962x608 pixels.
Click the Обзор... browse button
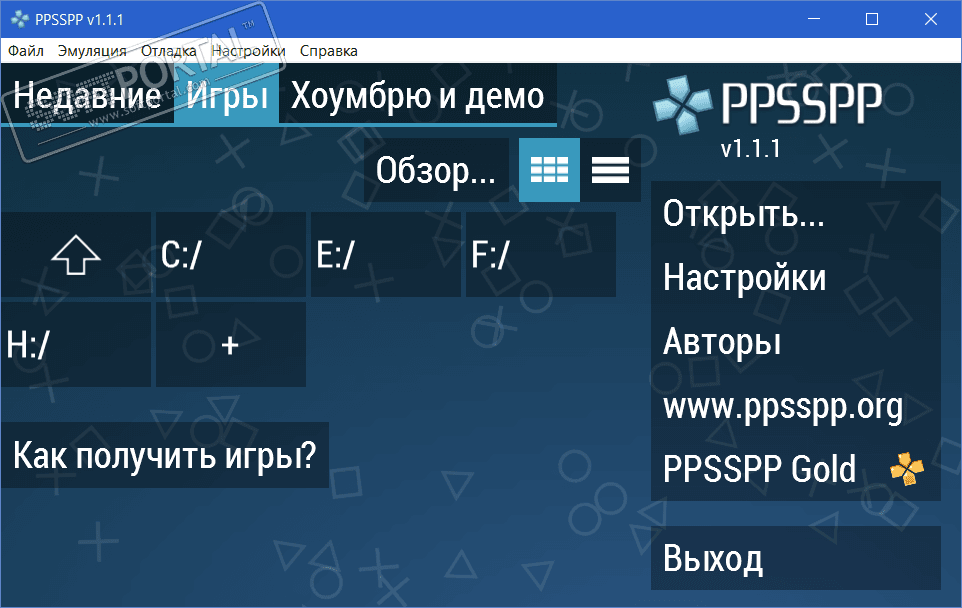[x=436, y=170]
